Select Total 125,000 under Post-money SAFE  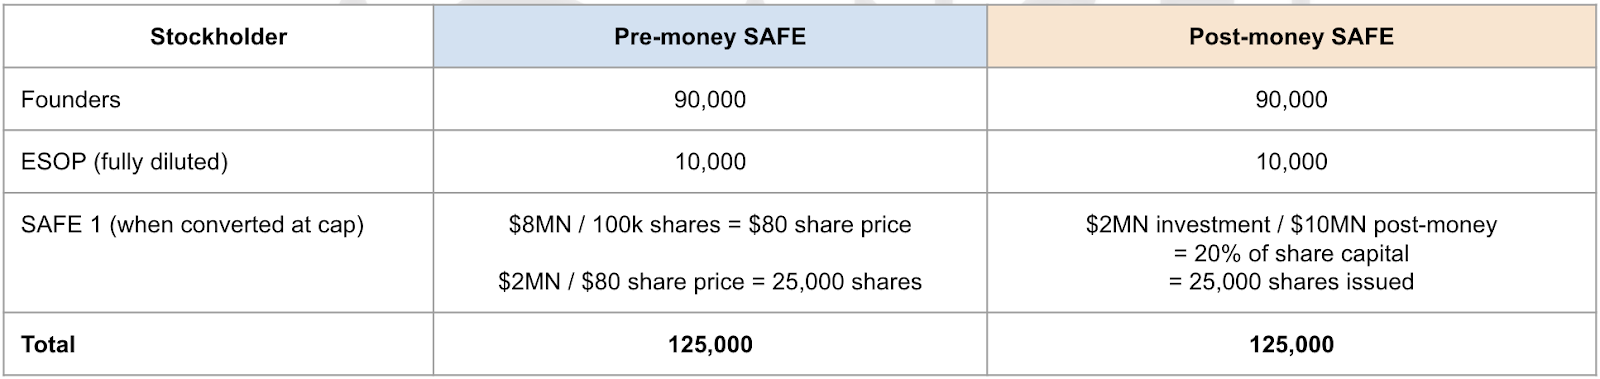click(1291, 345)
